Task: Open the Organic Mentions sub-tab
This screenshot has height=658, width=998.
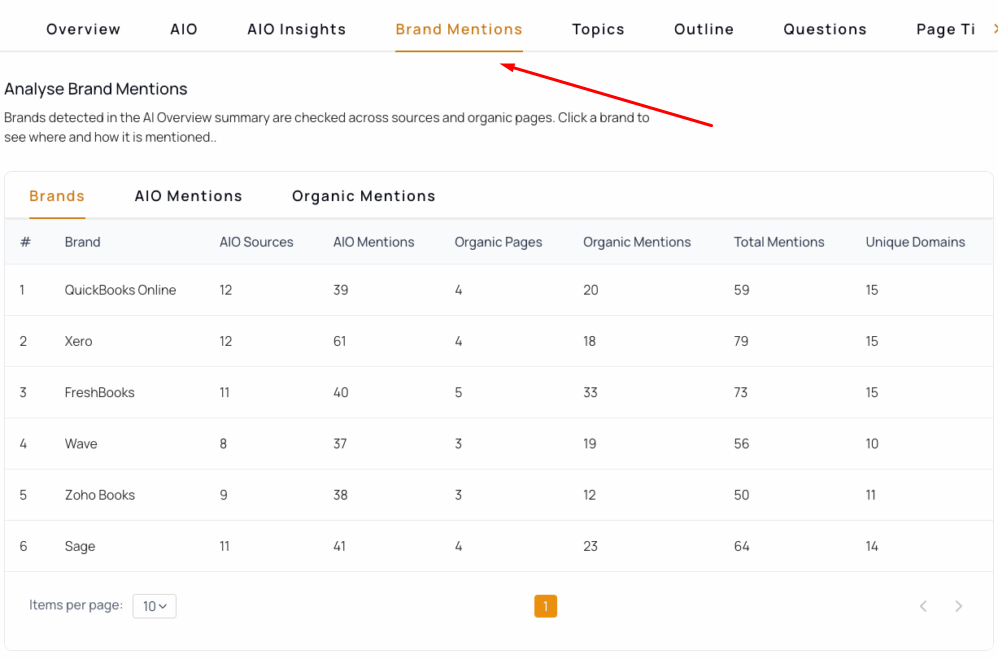Action: click(x=364, y=196)
